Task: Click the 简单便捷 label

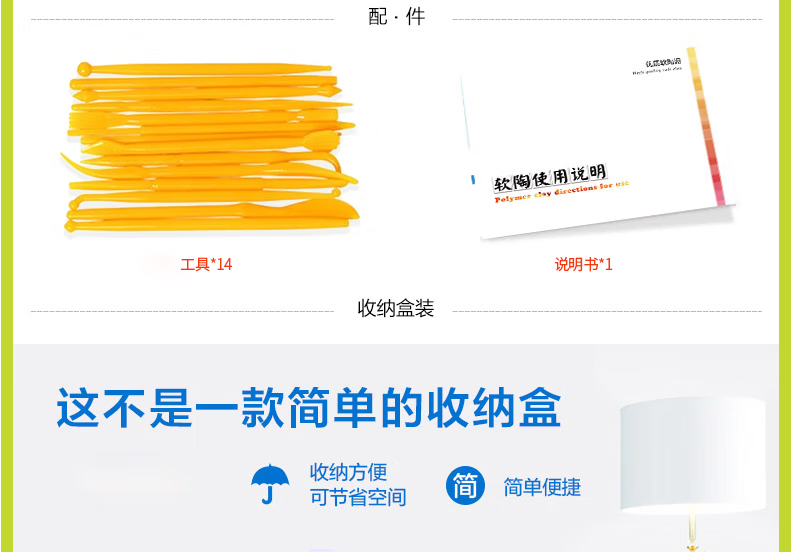Action: tap(542, 487)
